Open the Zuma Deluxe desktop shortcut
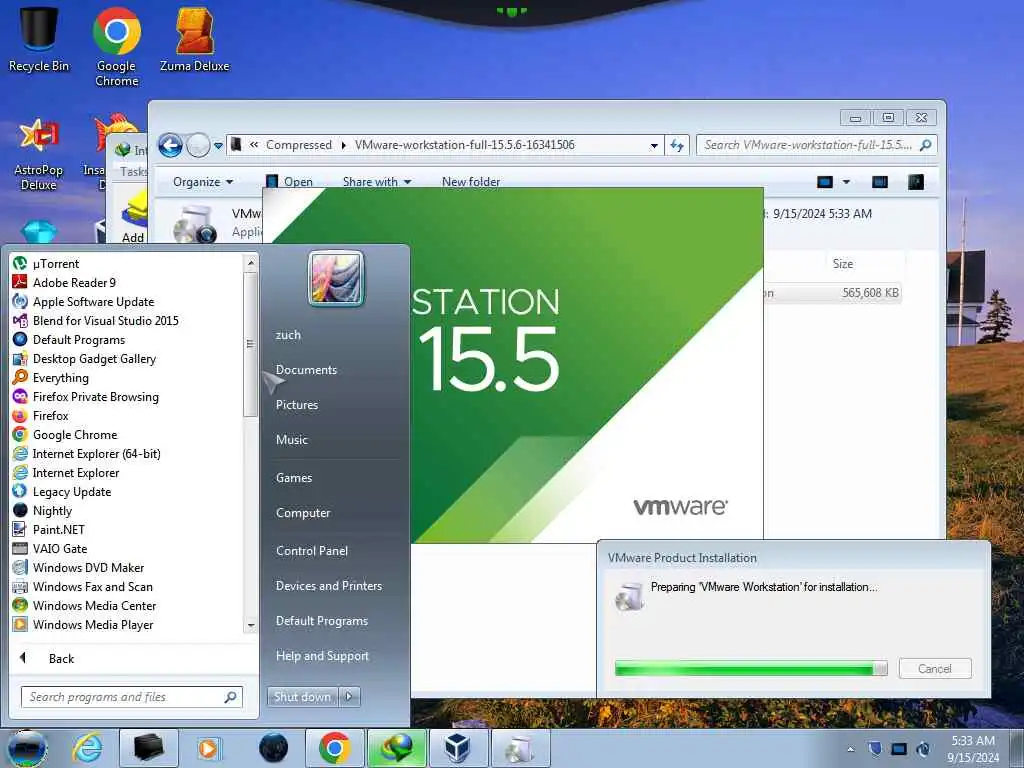Viewport: 1024px width, 768px height. [x=195, y=39]
